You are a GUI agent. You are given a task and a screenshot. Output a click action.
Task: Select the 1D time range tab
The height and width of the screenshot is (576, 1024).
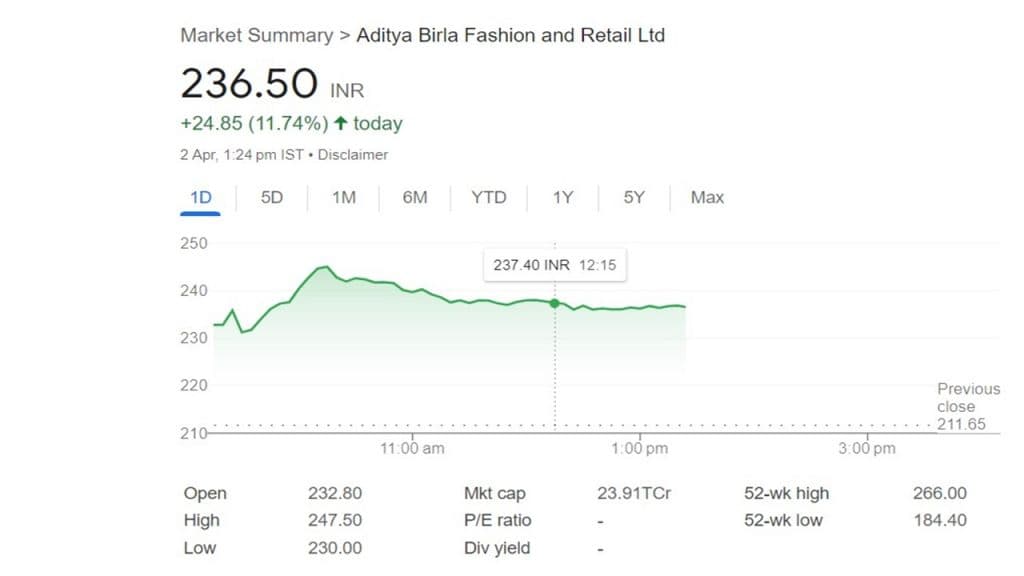pyautogui.click(x=201, y=198)
